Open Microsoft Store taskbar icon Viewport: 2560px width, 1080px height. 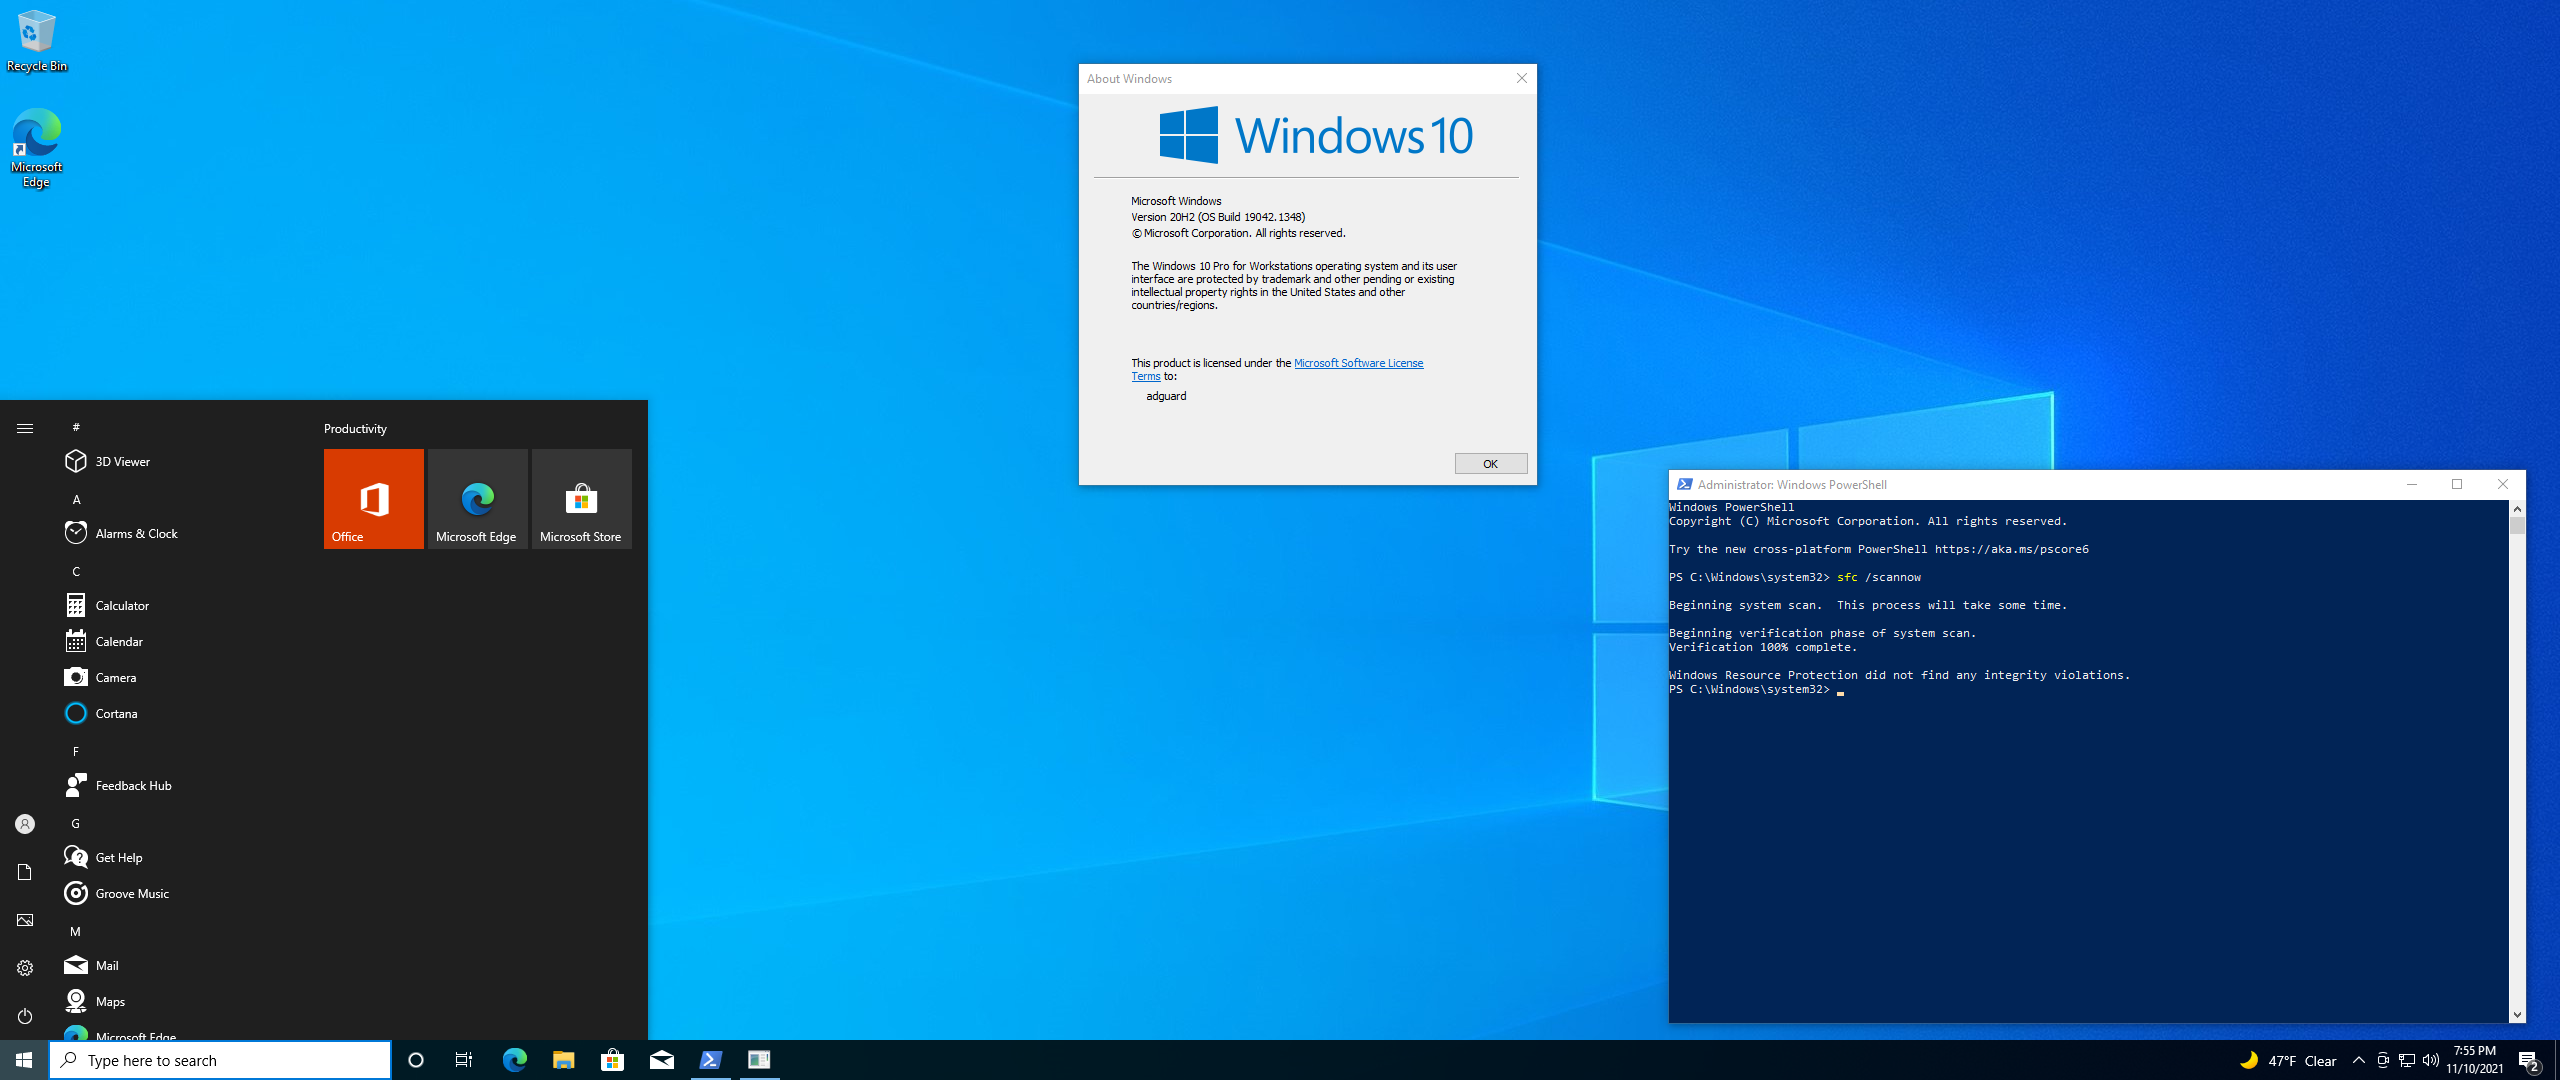tap(612, 1060)
